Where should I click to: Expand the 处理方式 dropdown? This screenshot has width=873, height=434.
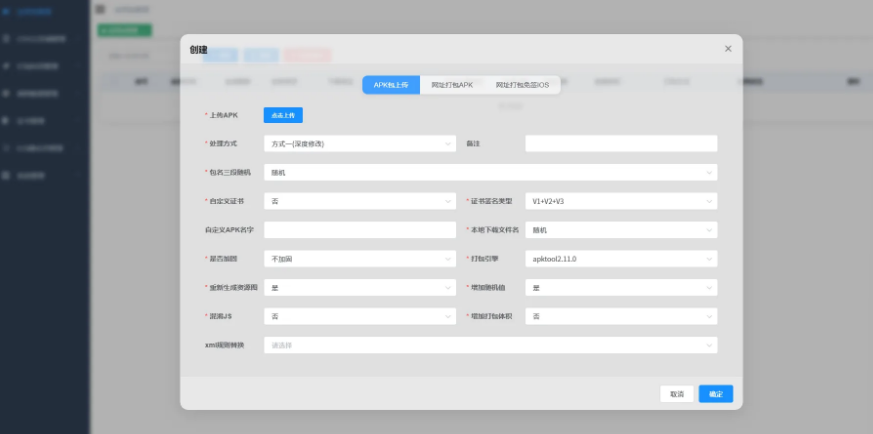360,144
